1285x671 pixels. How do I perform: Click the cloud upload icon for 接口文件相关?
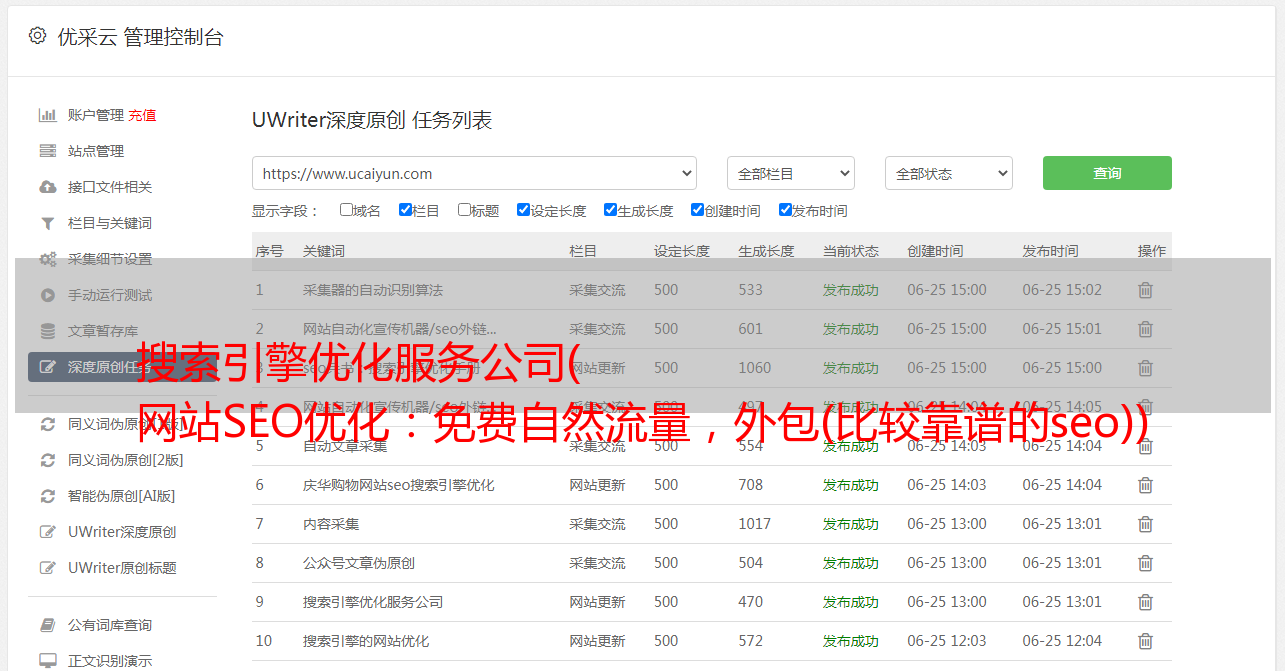47,187
